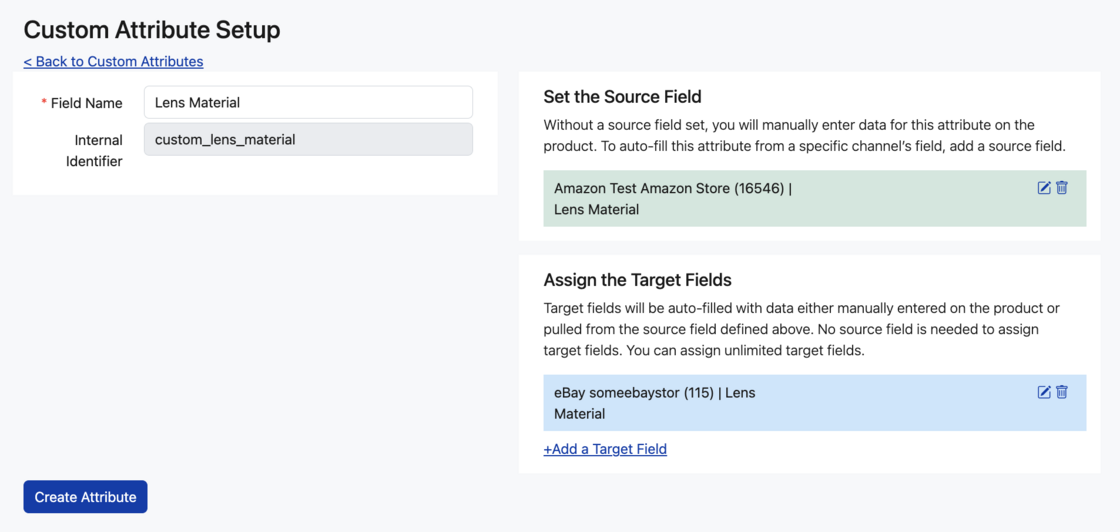Delete the Amazon source field entry
The width and height of the screenshot is (1120, 532).
coord(1061,188)
